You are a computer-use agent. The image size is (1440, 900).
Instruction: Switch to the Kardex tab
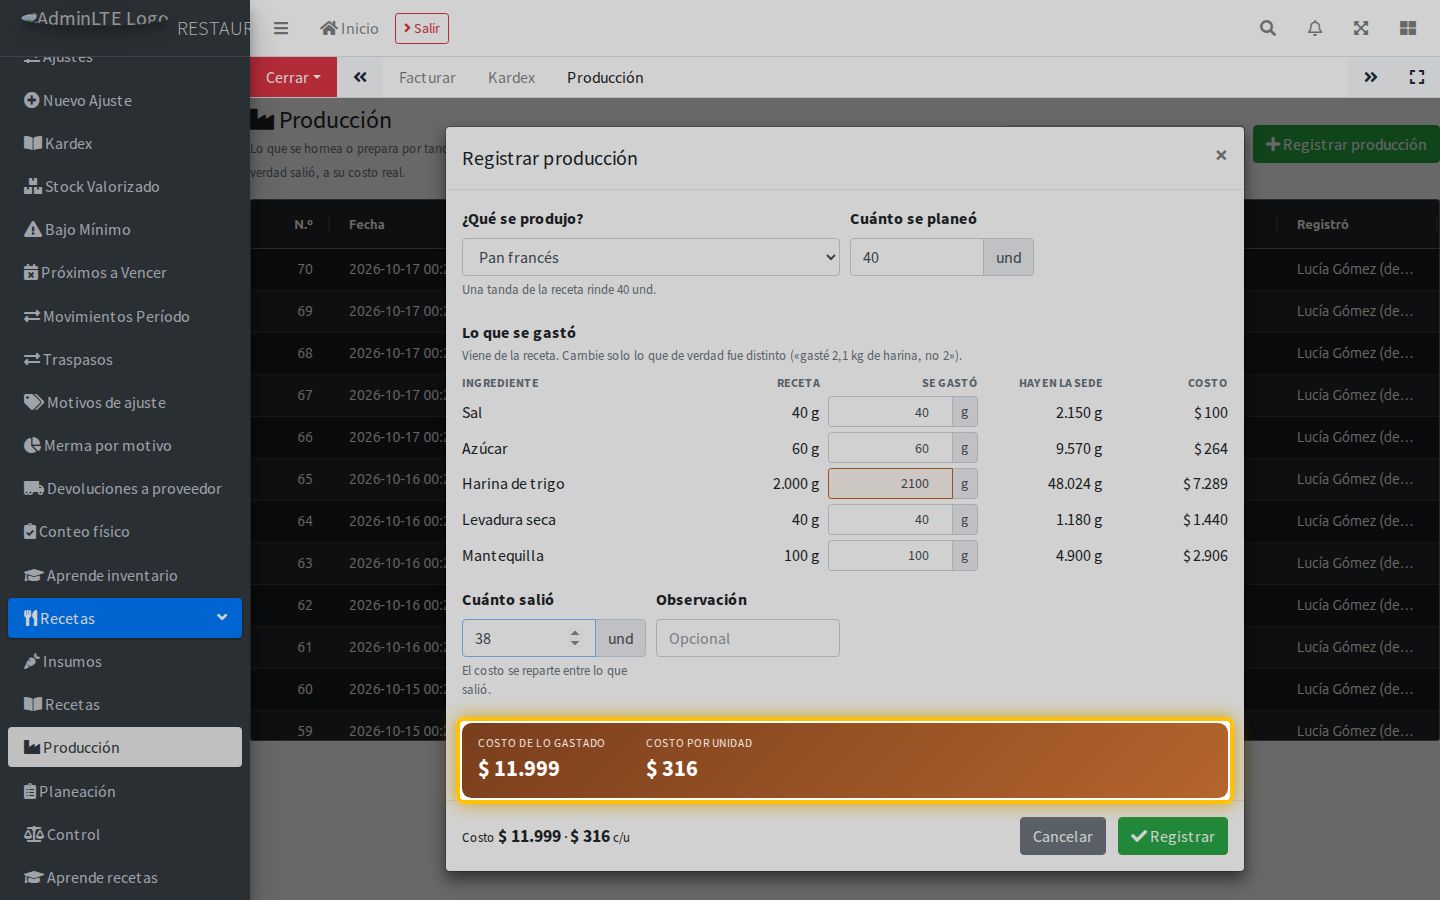tap(511, 77)
